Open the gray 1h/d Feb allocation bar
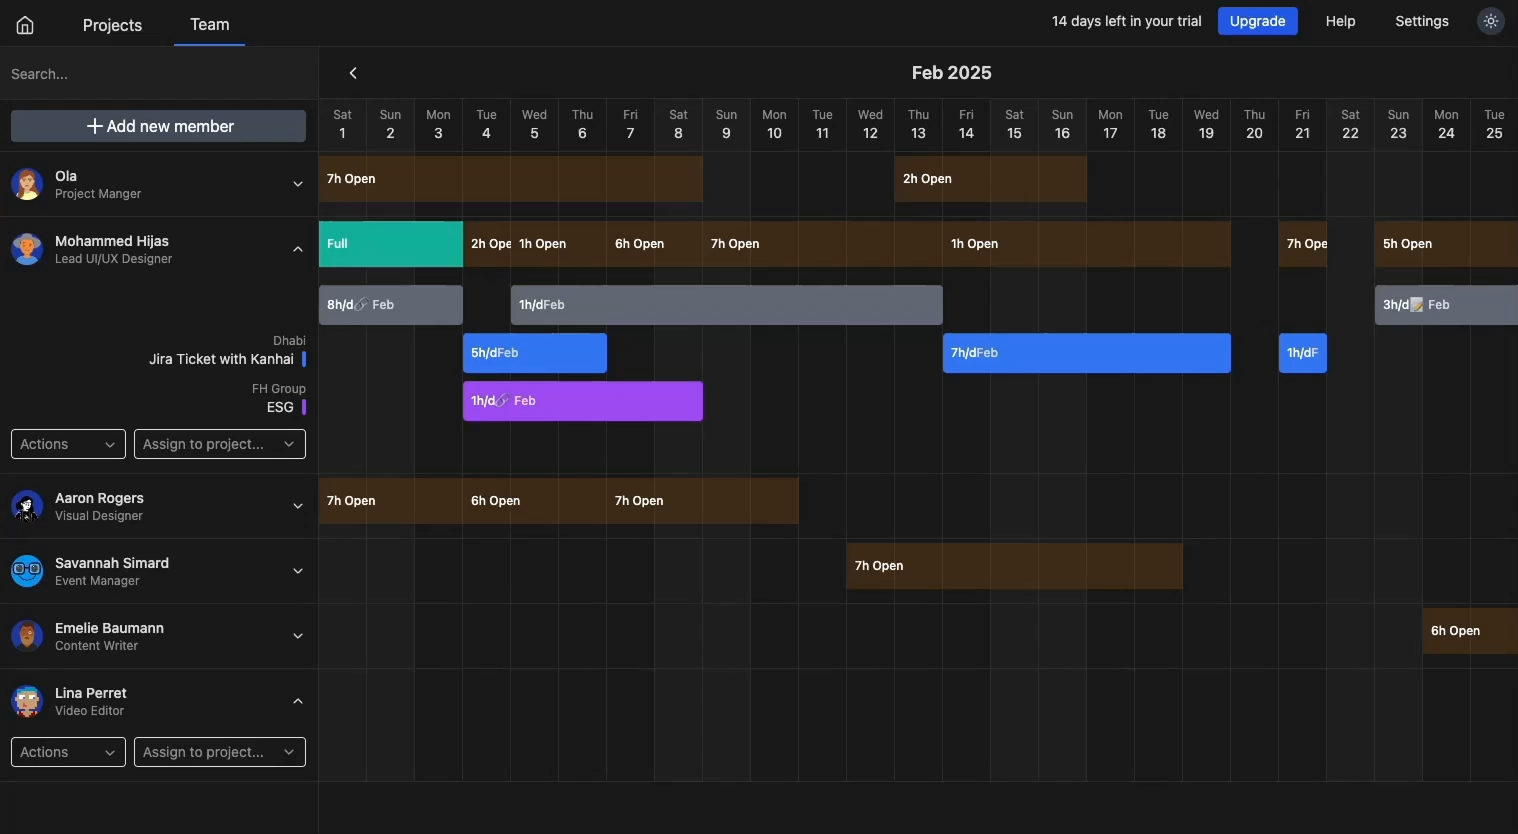 [727, 305]
